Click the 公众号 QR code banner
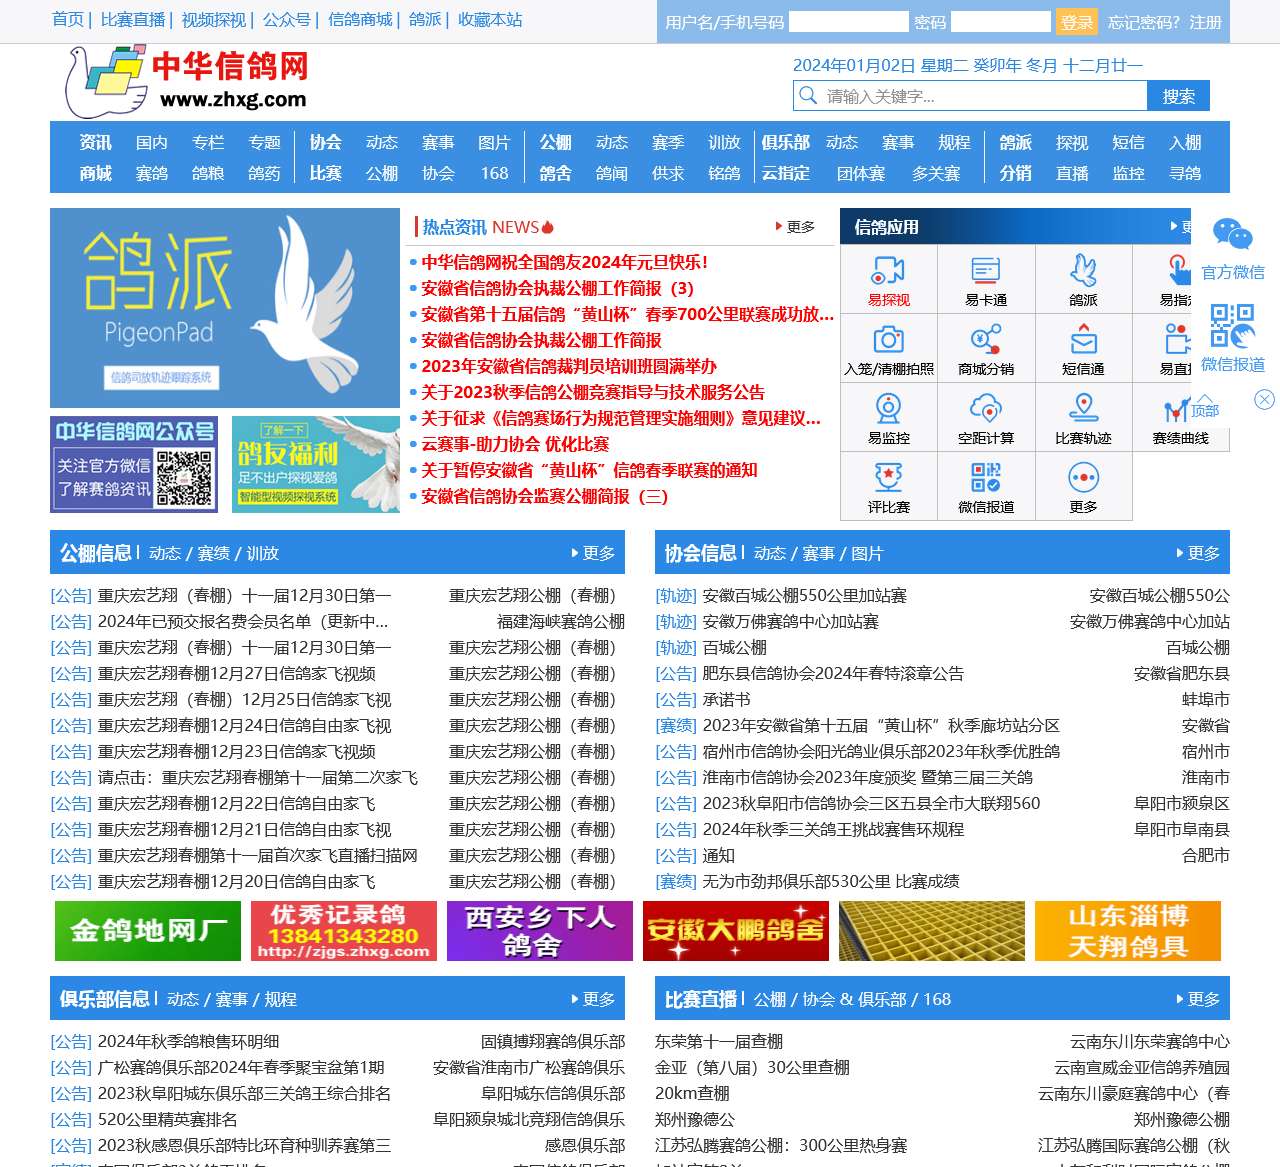Viewport: 1280px width, 1167px height. [x=134, y=464]
